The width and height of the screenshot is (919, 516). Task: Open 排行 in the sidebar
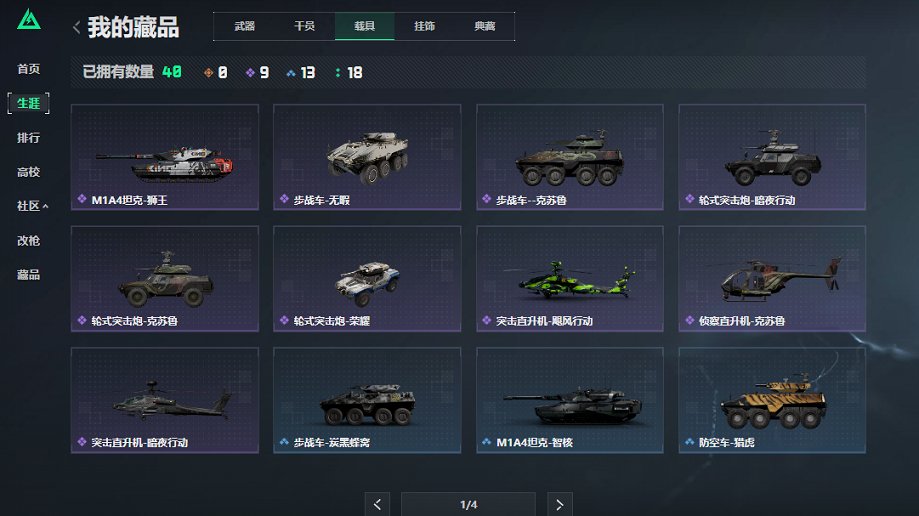28,138
